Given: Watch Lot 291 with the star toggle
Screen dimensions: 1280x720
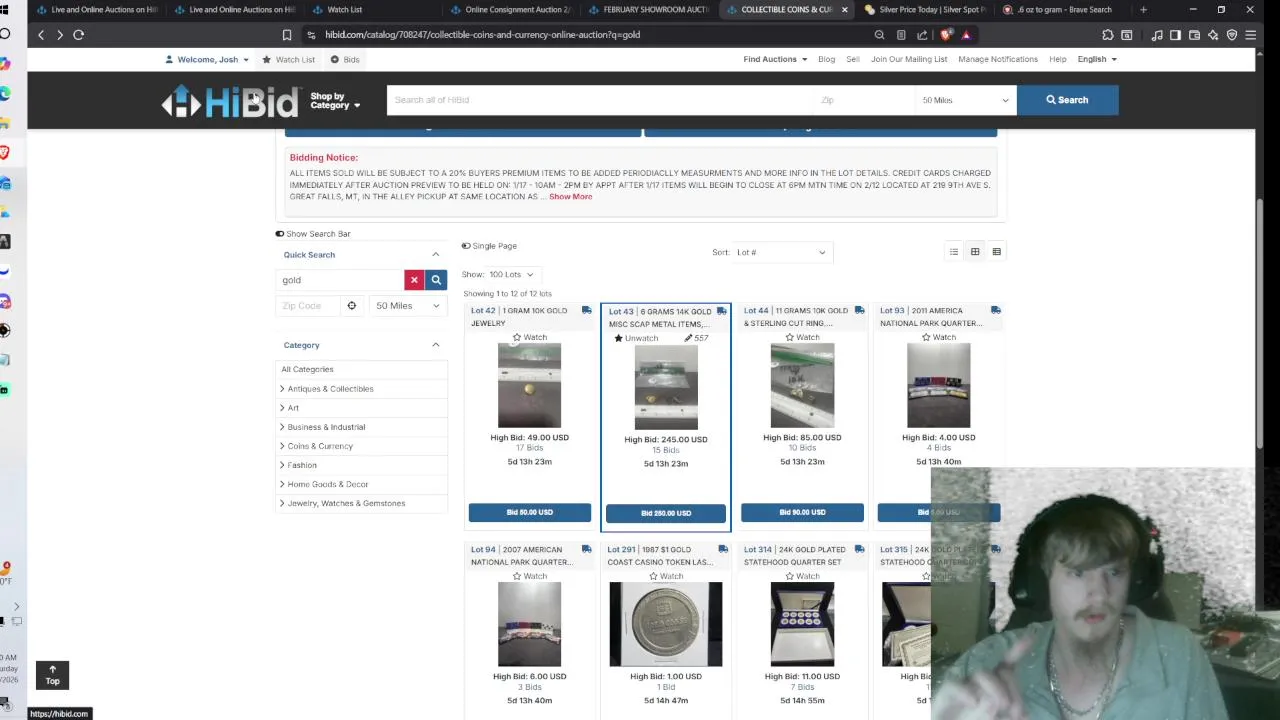Looking at the screenshot, I should coord(666,576).
